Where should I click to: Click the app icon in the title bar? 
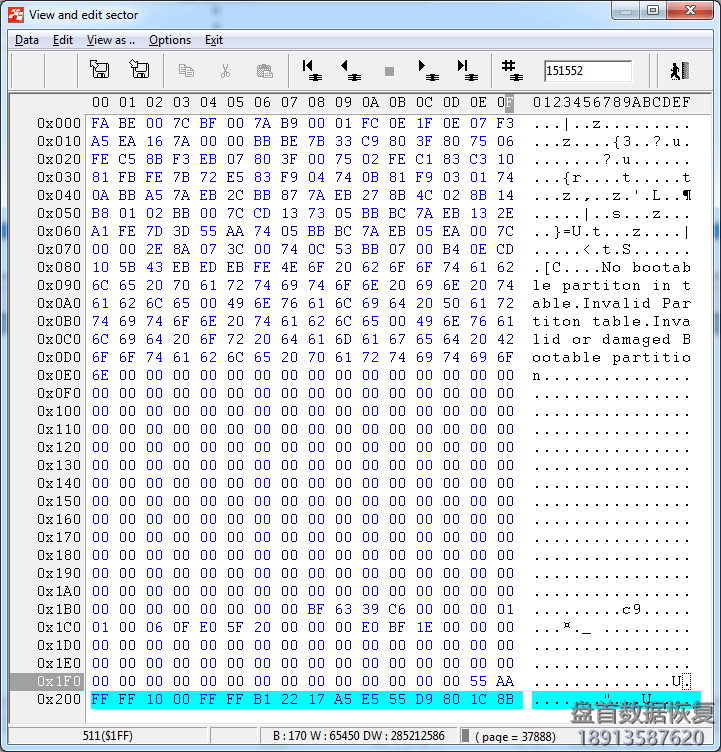[x=16, y=15]
